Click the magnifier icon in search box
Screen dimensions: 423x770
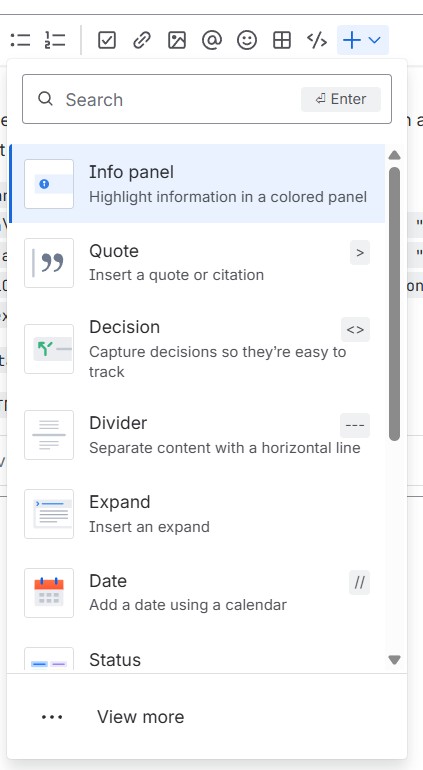[x=45, y=99]
